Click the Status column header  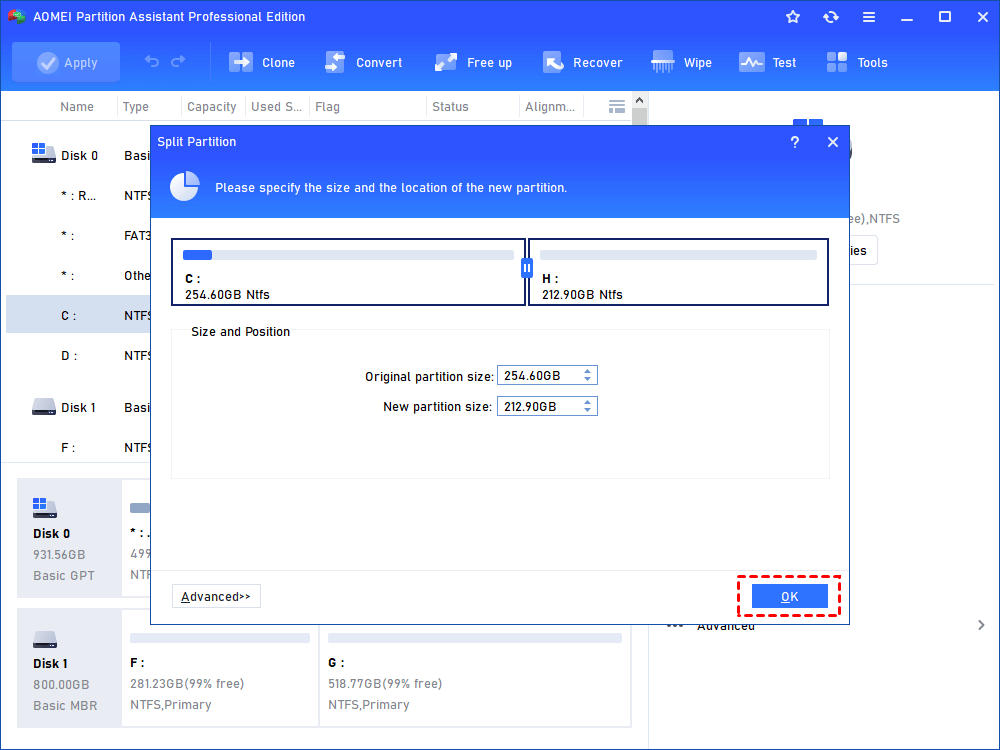click(x=450, y=107)
